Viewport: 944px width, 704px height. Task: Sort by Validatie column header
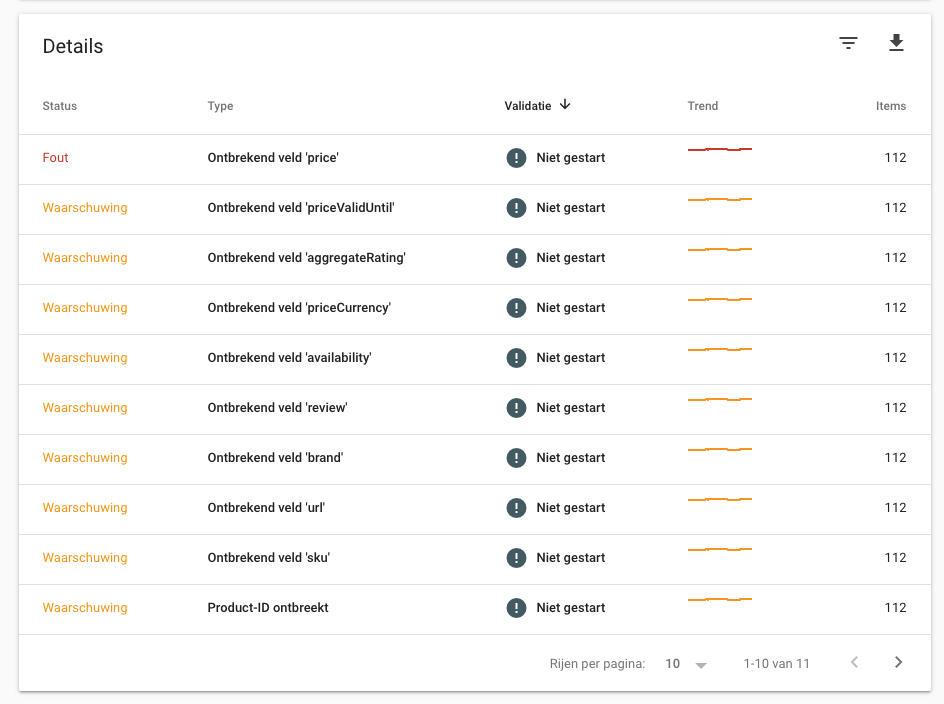[527, 106]
